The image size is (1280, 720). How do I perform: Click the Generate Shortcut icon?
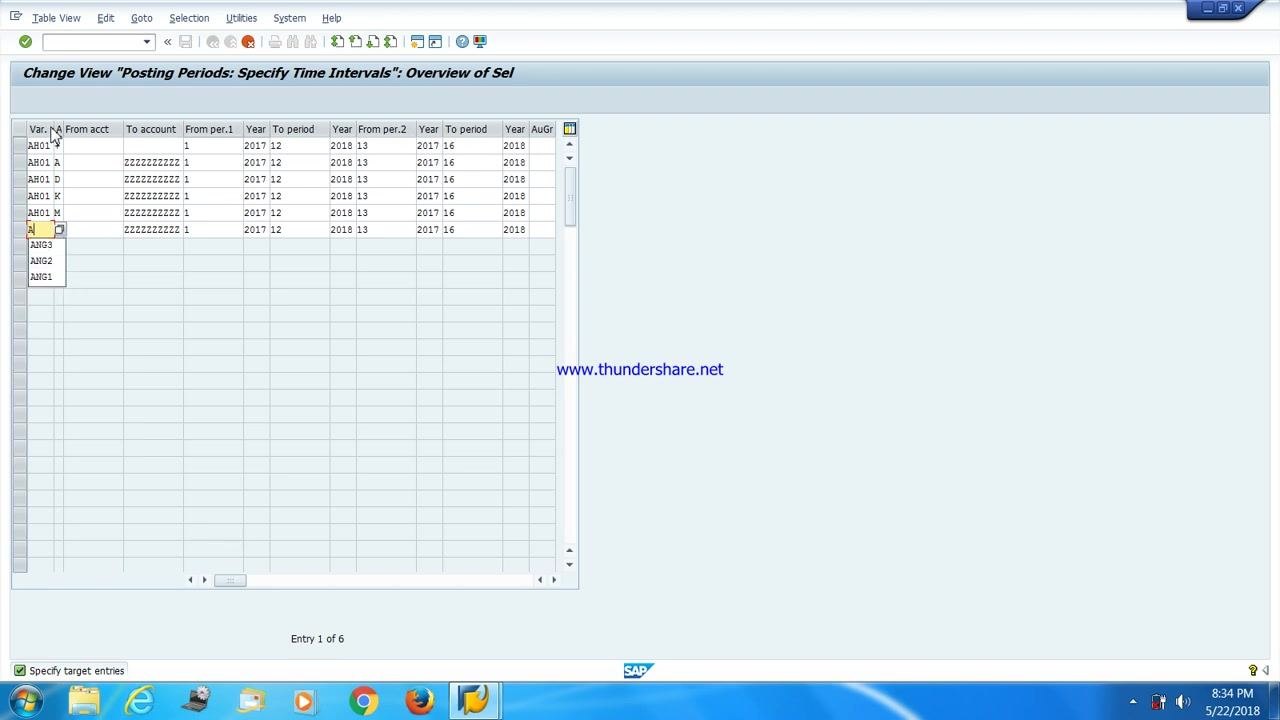435,42
